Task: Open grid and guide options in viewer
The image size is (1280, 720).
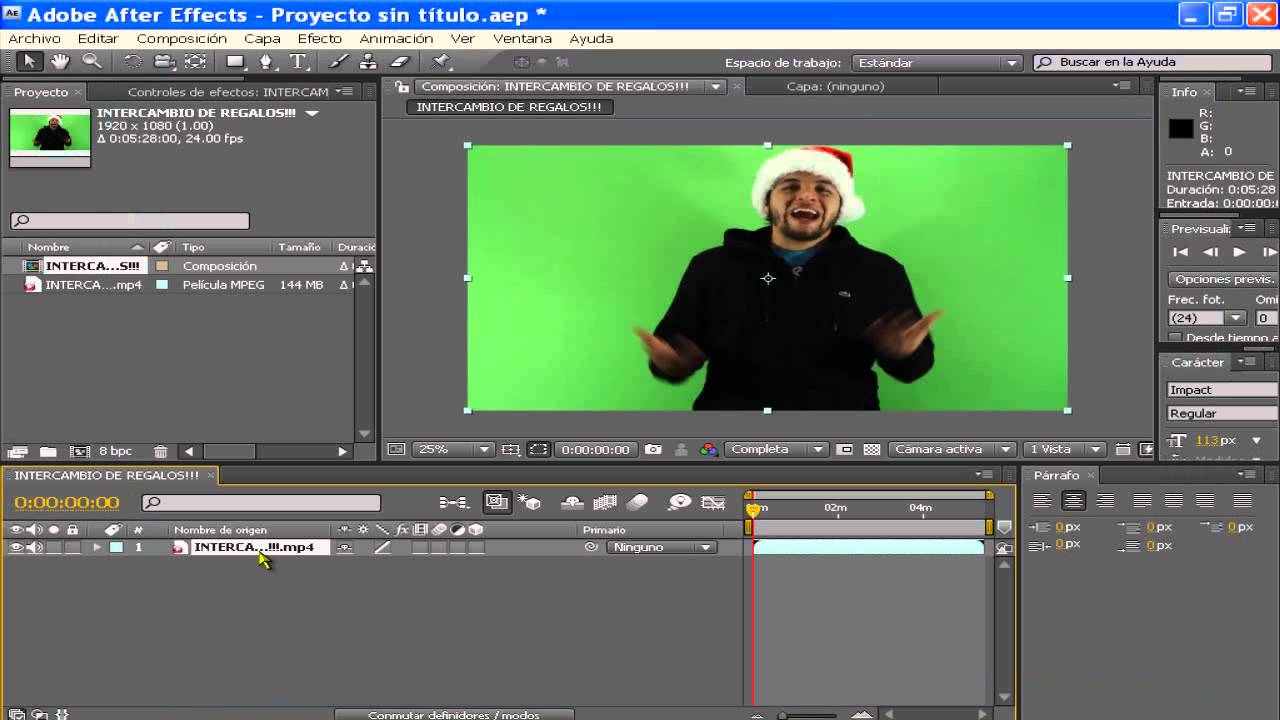Action: pos(511,450)
